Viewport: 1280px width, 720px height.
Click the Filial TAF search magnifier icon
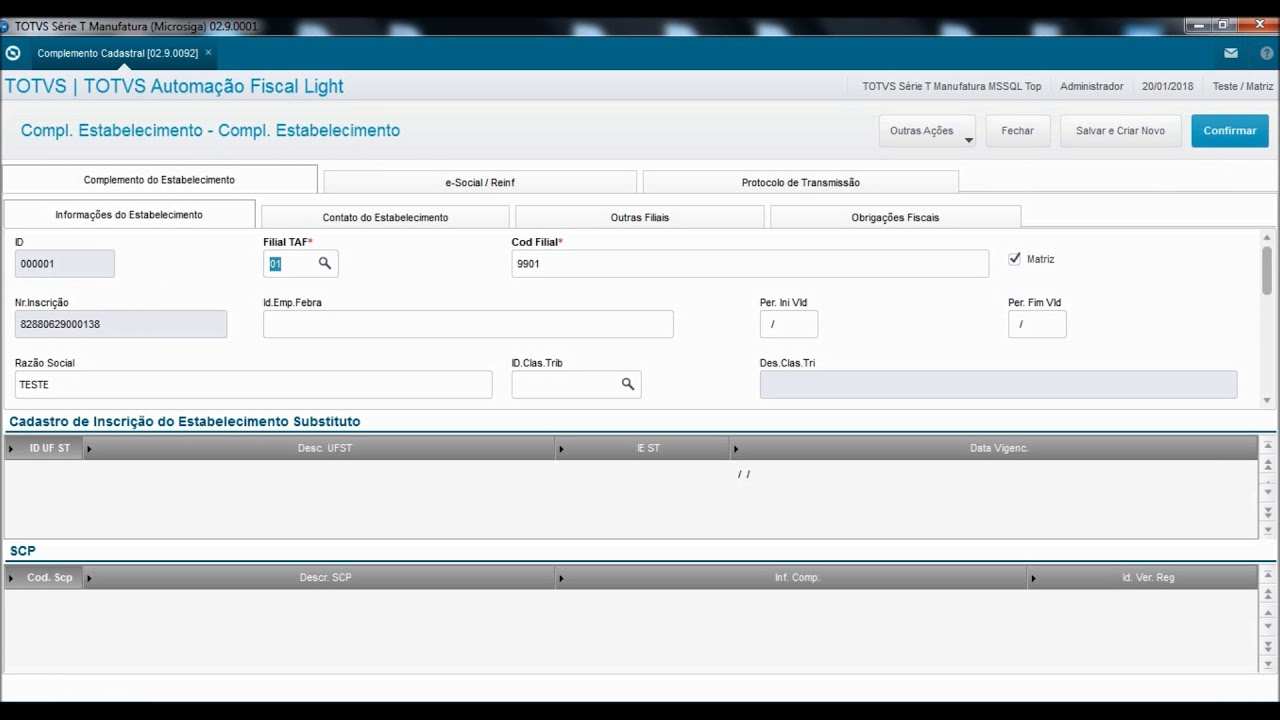pyautogui.click(x=325, y=263)
